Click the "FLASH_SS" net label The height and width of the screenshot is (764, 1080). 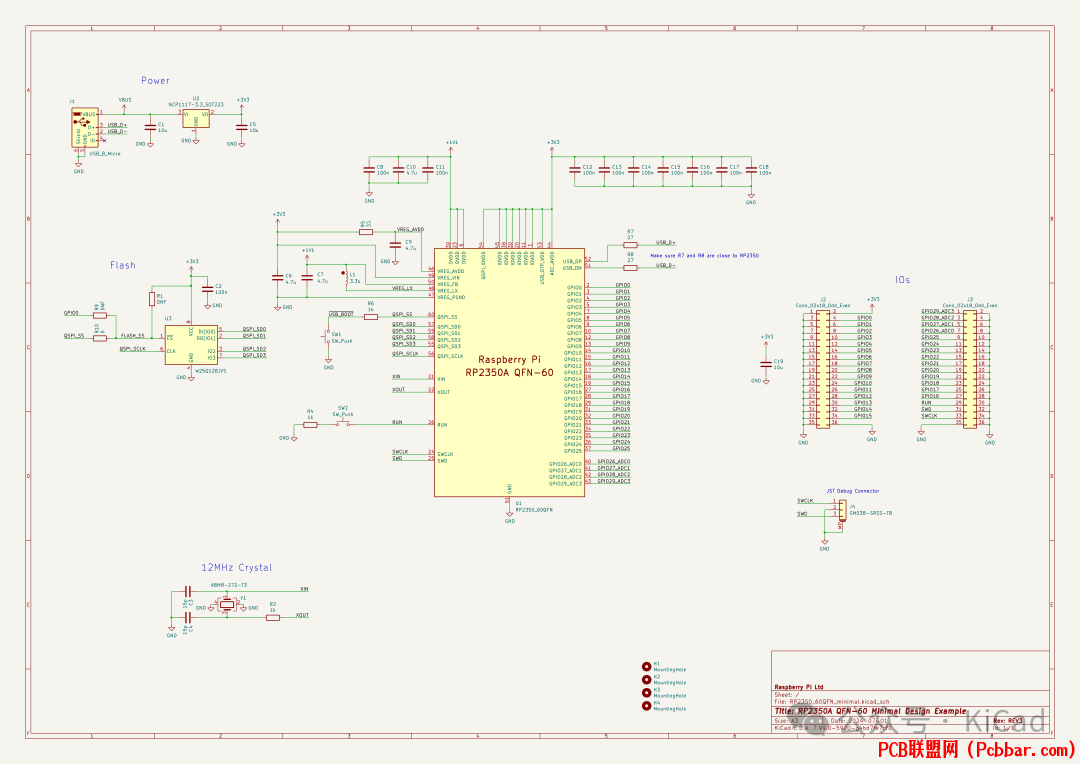click(132, 335)
